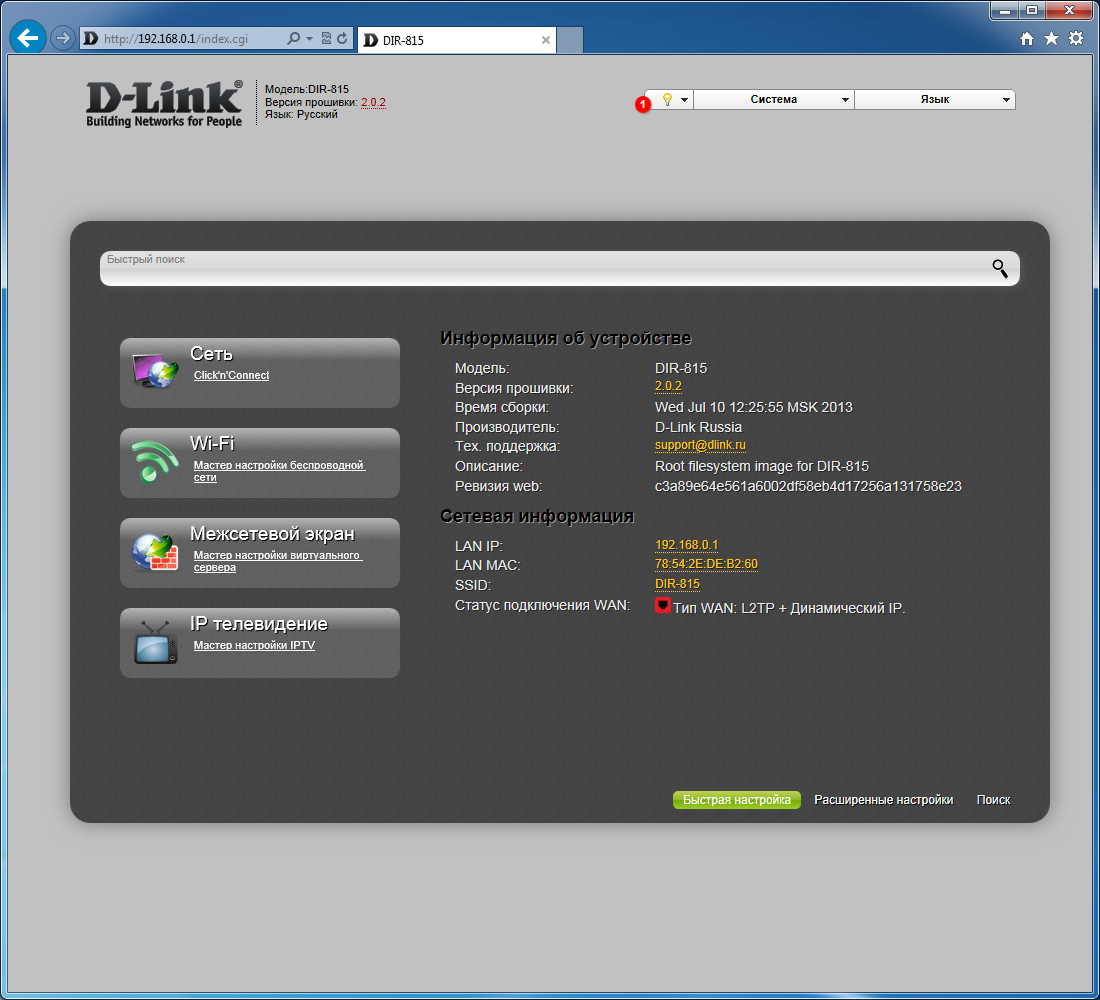Open the Поиск view
The width and height of the screenshot is (1100, 1000).
point(993,800)
